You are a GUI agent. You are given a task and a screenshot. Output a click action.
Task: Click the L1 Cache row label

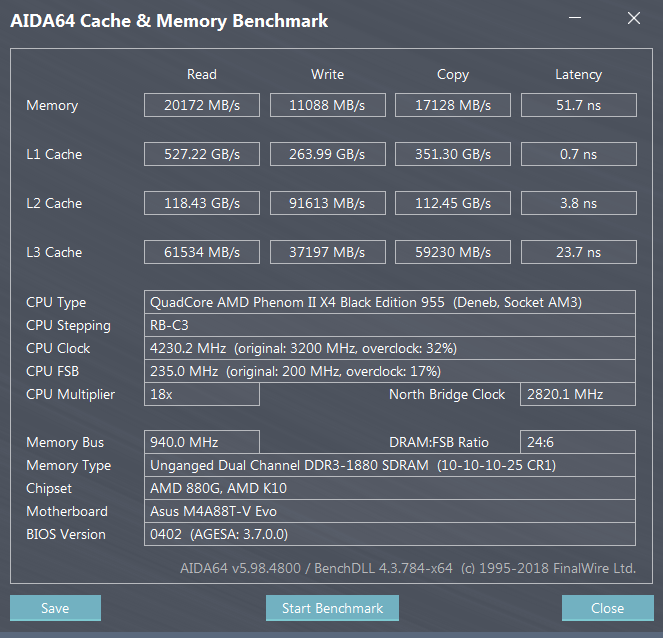[x=54, y=154]
